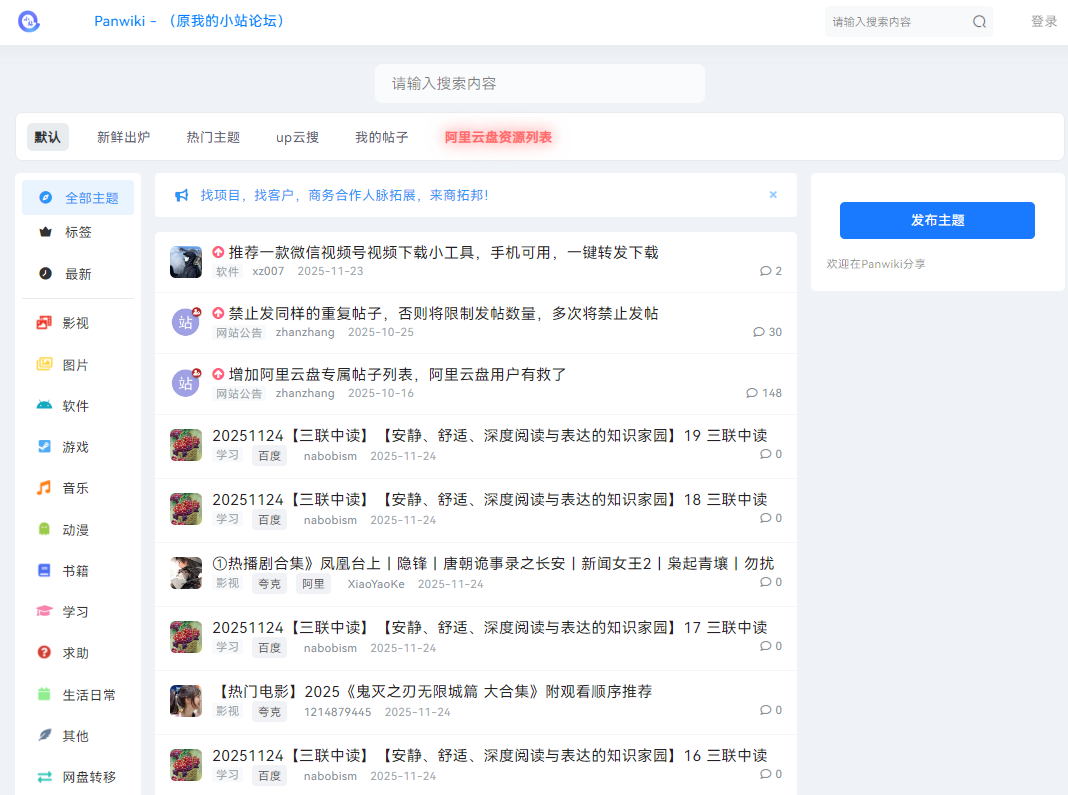The height and width of the screenshot is (795, 1068).
Task: Select the 图片 (pictures) sidebar icon
Action: pyautogui.click(x=43, y=365)
